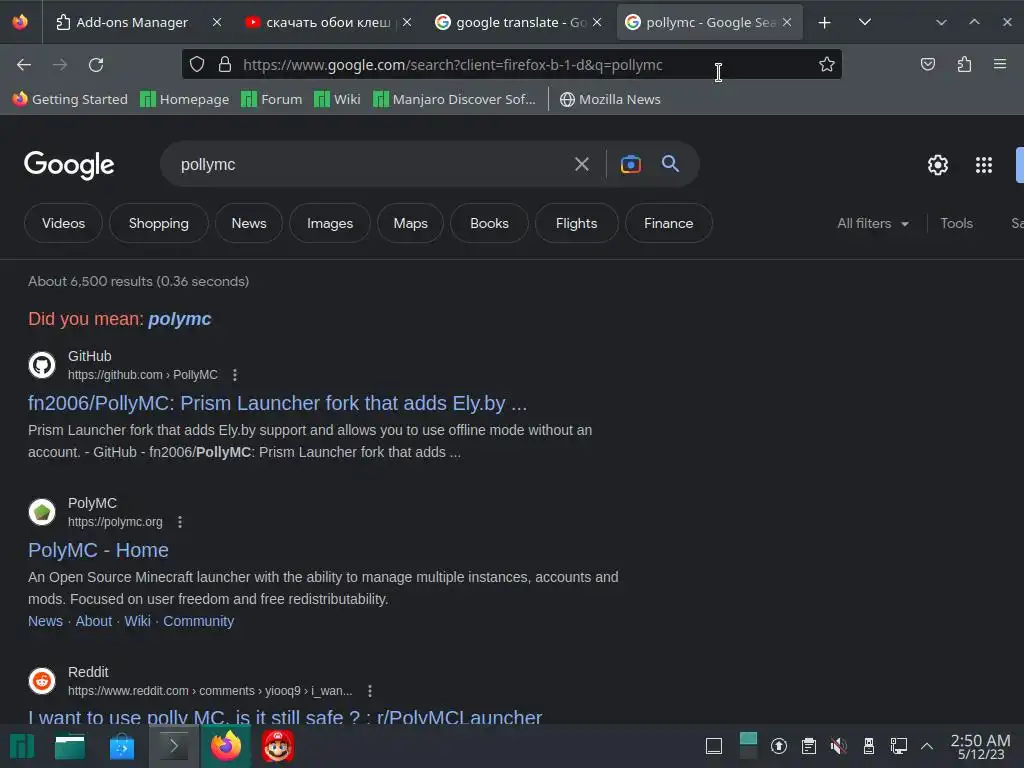Open more options for GitHub result
This screenshot has height=768, width=1024.
pos(235,375)
